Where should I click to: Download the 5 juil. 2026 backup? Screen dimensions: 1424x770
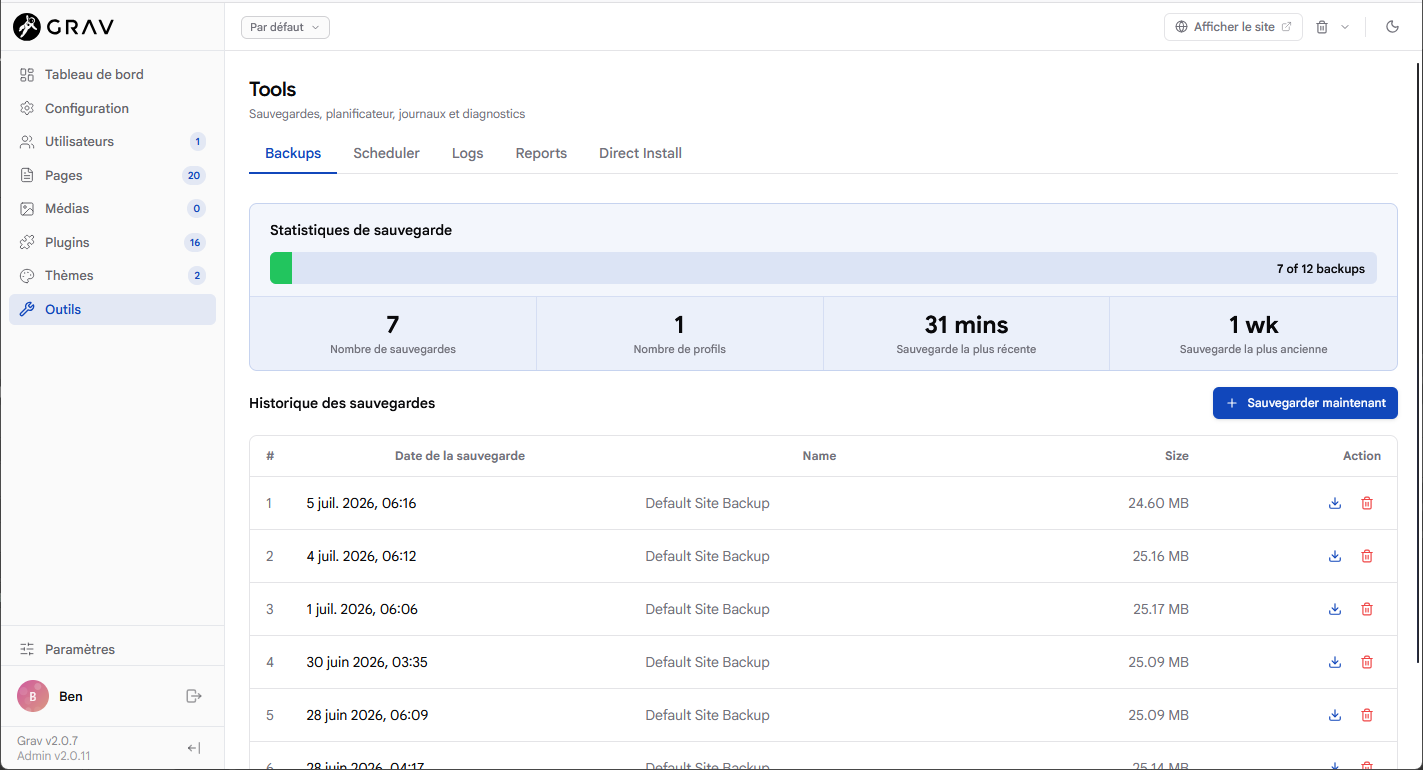tap(1334, 503)
